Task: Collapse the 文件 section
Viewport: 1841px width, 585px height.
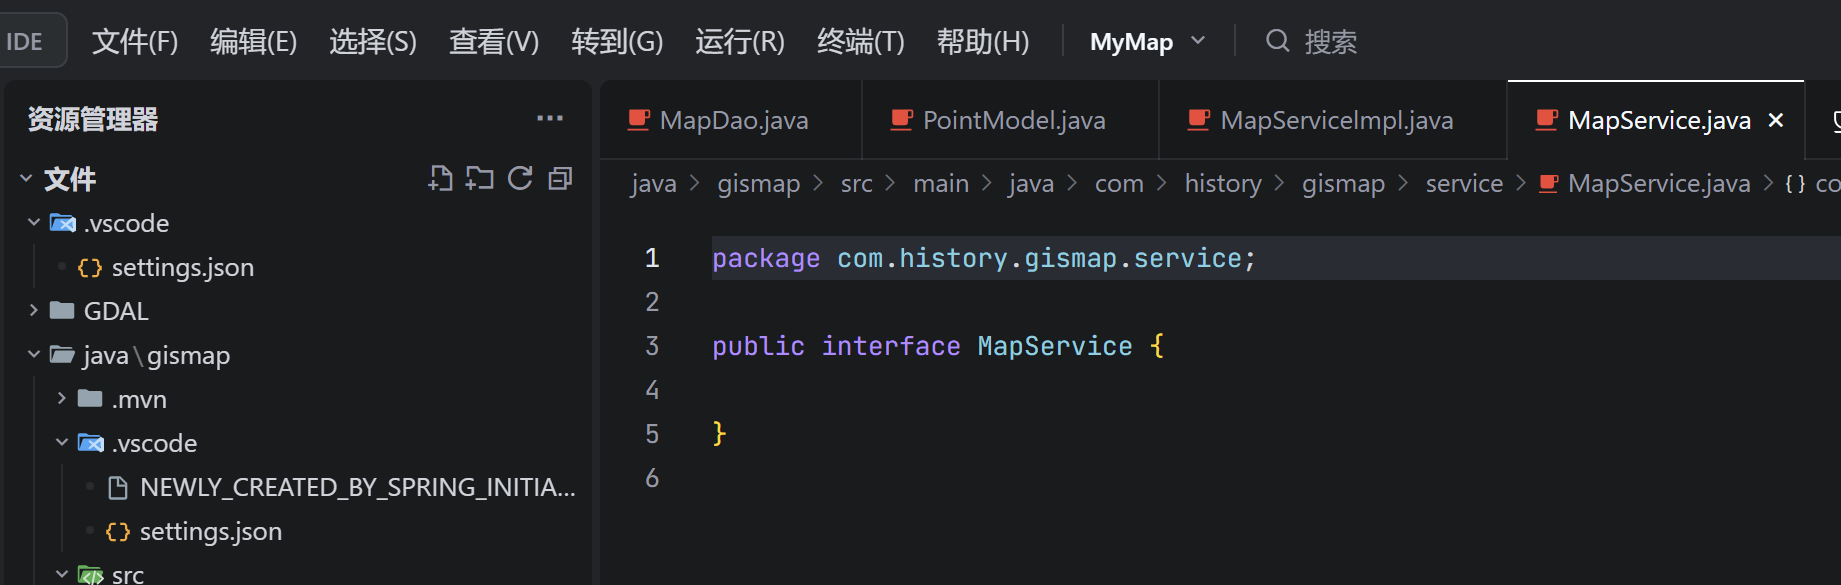Action: (26, 179)
